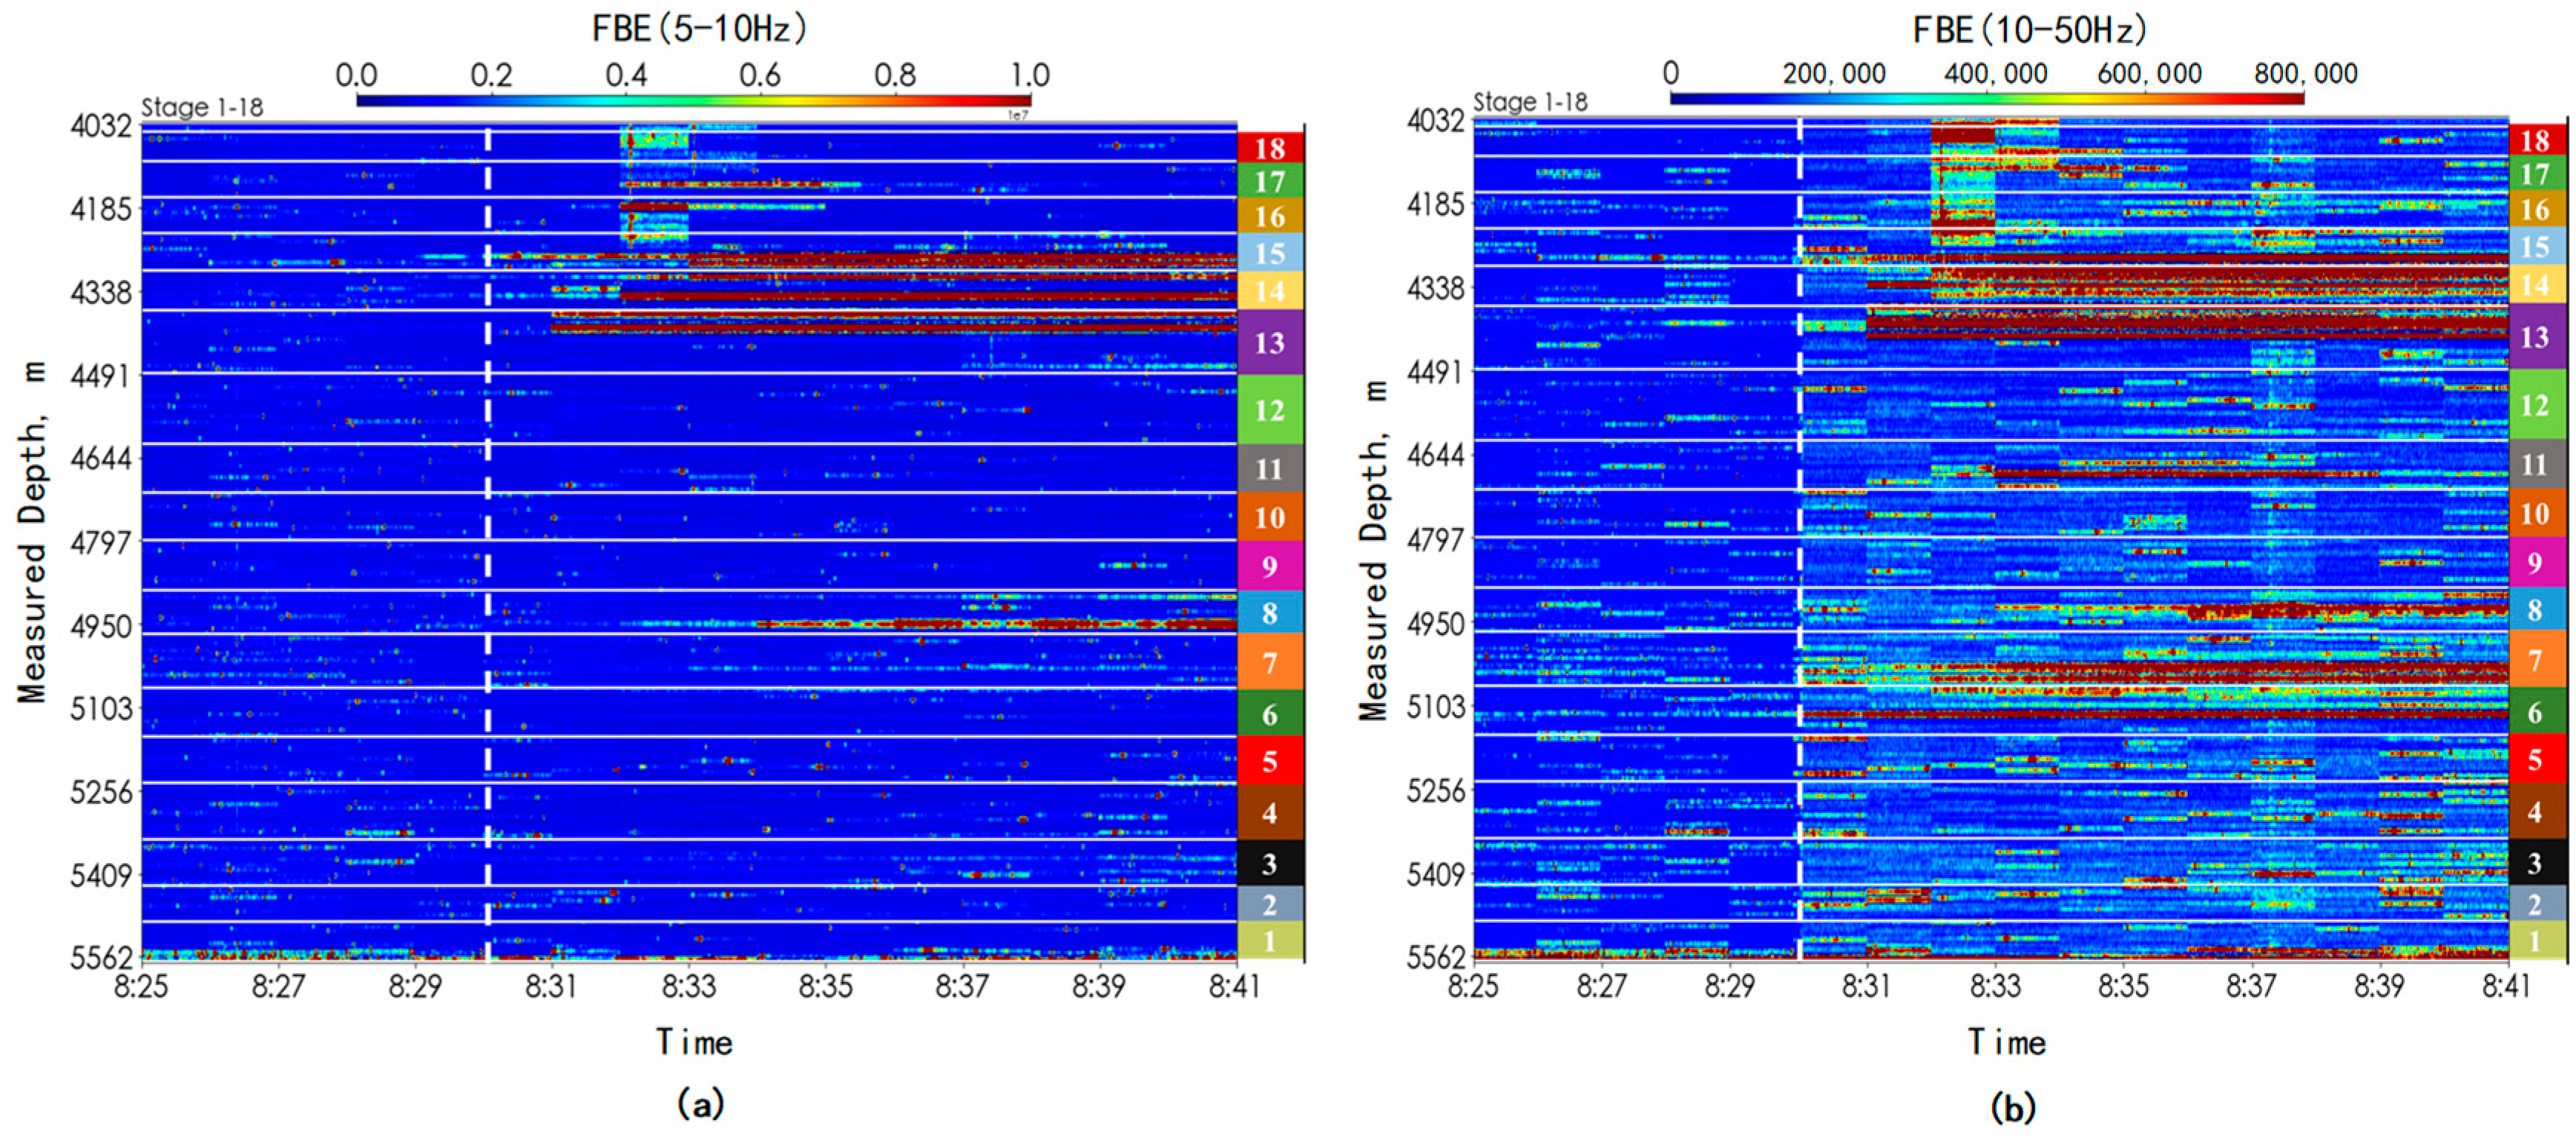Click the 'Stage 1-18' label above panel (a)
2576x1137 pixels.
202,107
